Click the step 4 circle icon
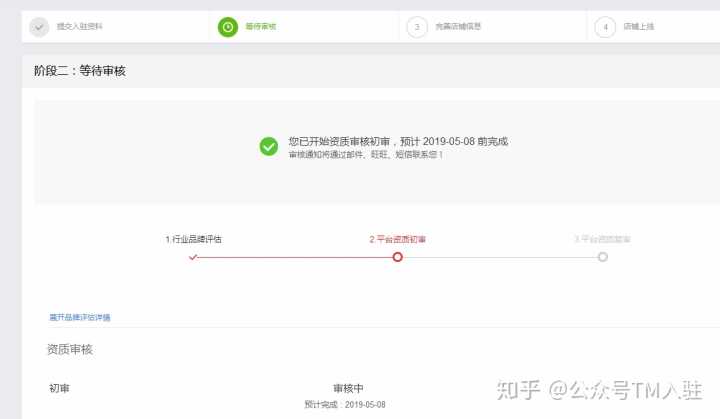The height and width of the screenshot is (419, 720). (x=605, y=27)
